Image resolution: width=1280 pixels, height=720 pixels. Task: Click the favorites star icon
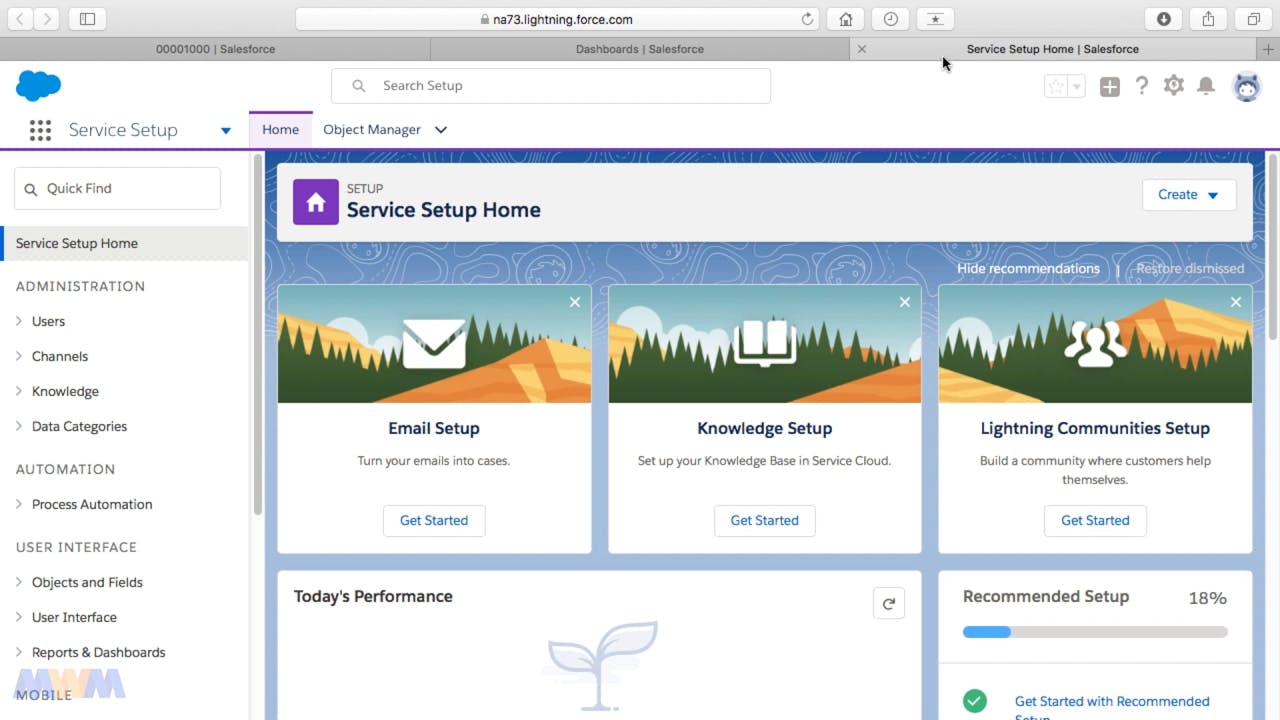pos(1056,87)
